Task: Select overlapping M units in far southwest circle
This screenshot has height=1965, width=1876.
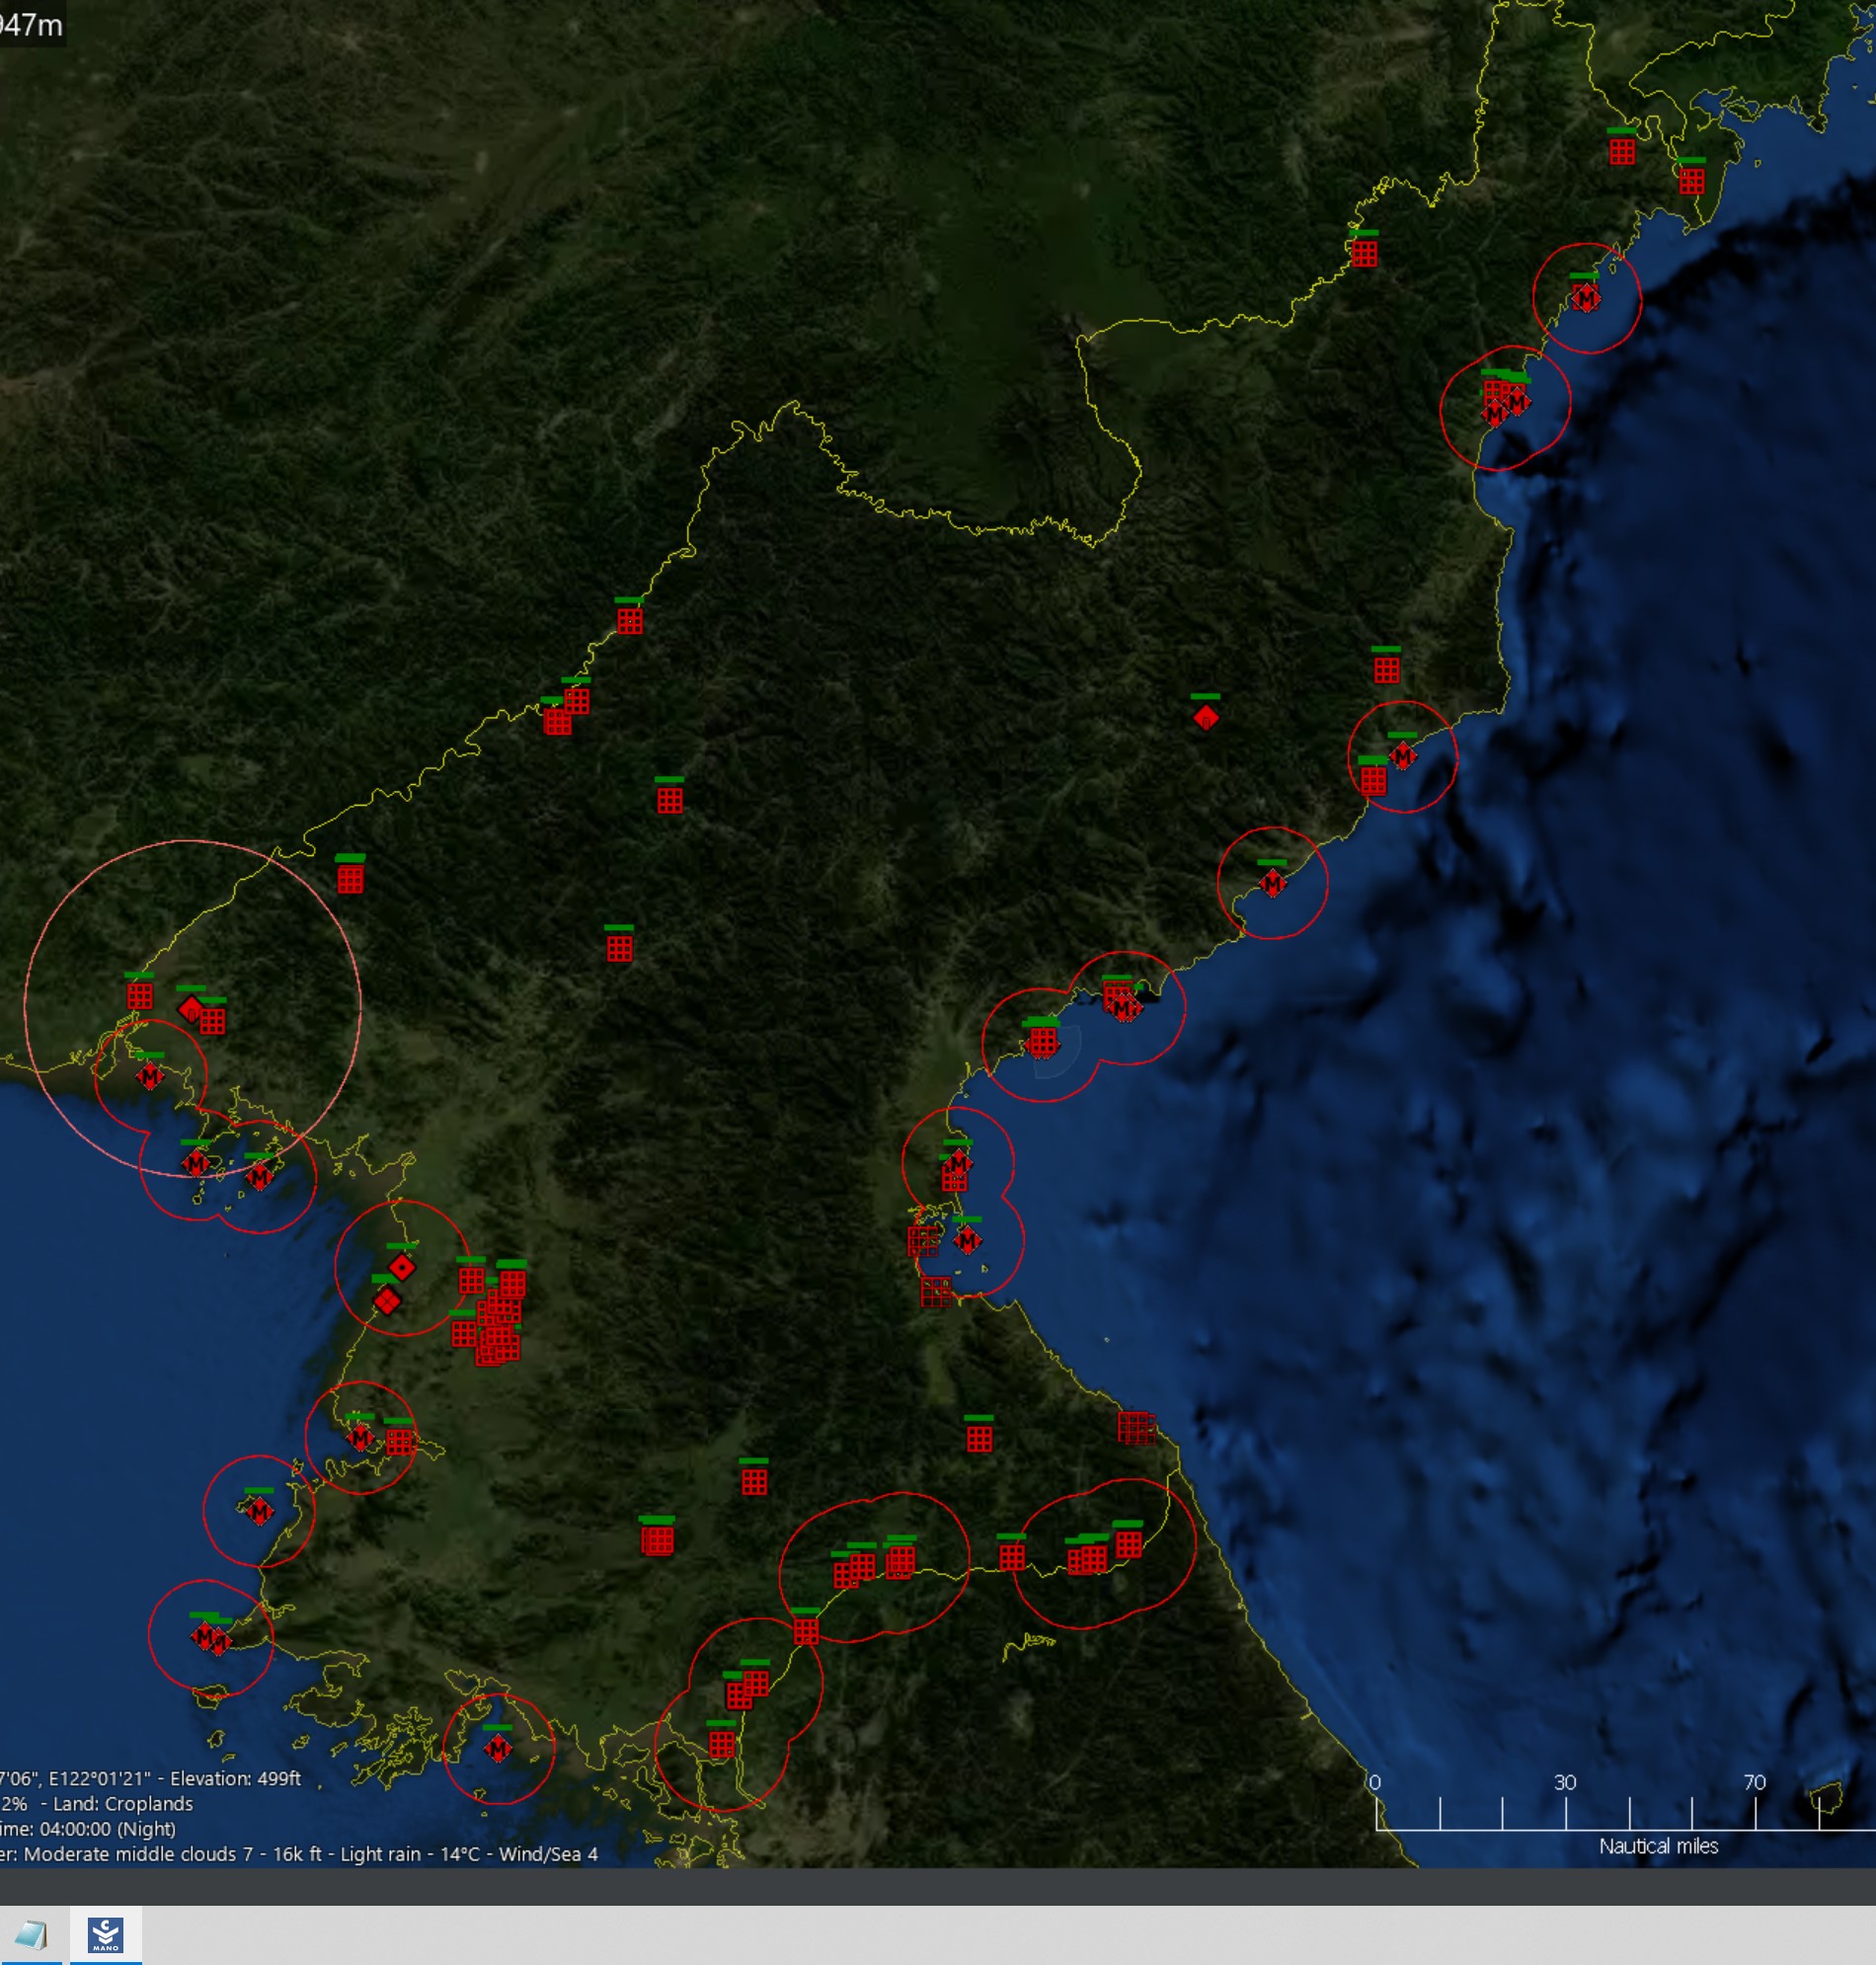Action: pyautogui.click(x=210, y=1638)
